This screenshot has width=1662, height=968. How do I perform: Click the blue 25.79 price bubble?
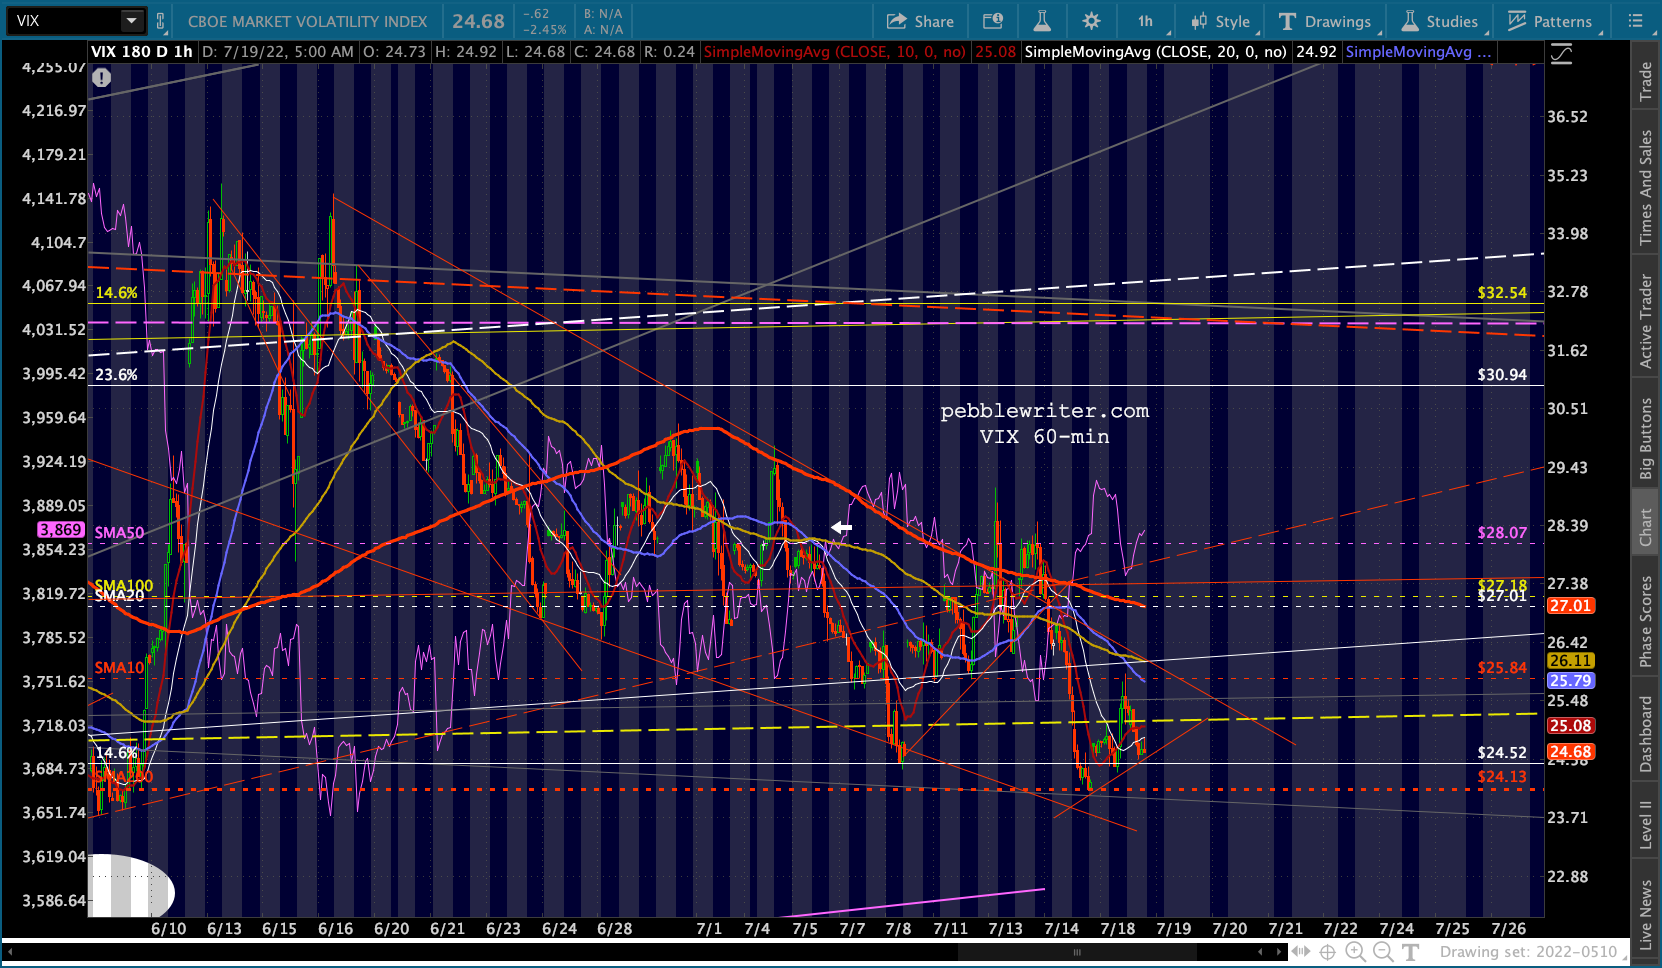click(1571, 681)
